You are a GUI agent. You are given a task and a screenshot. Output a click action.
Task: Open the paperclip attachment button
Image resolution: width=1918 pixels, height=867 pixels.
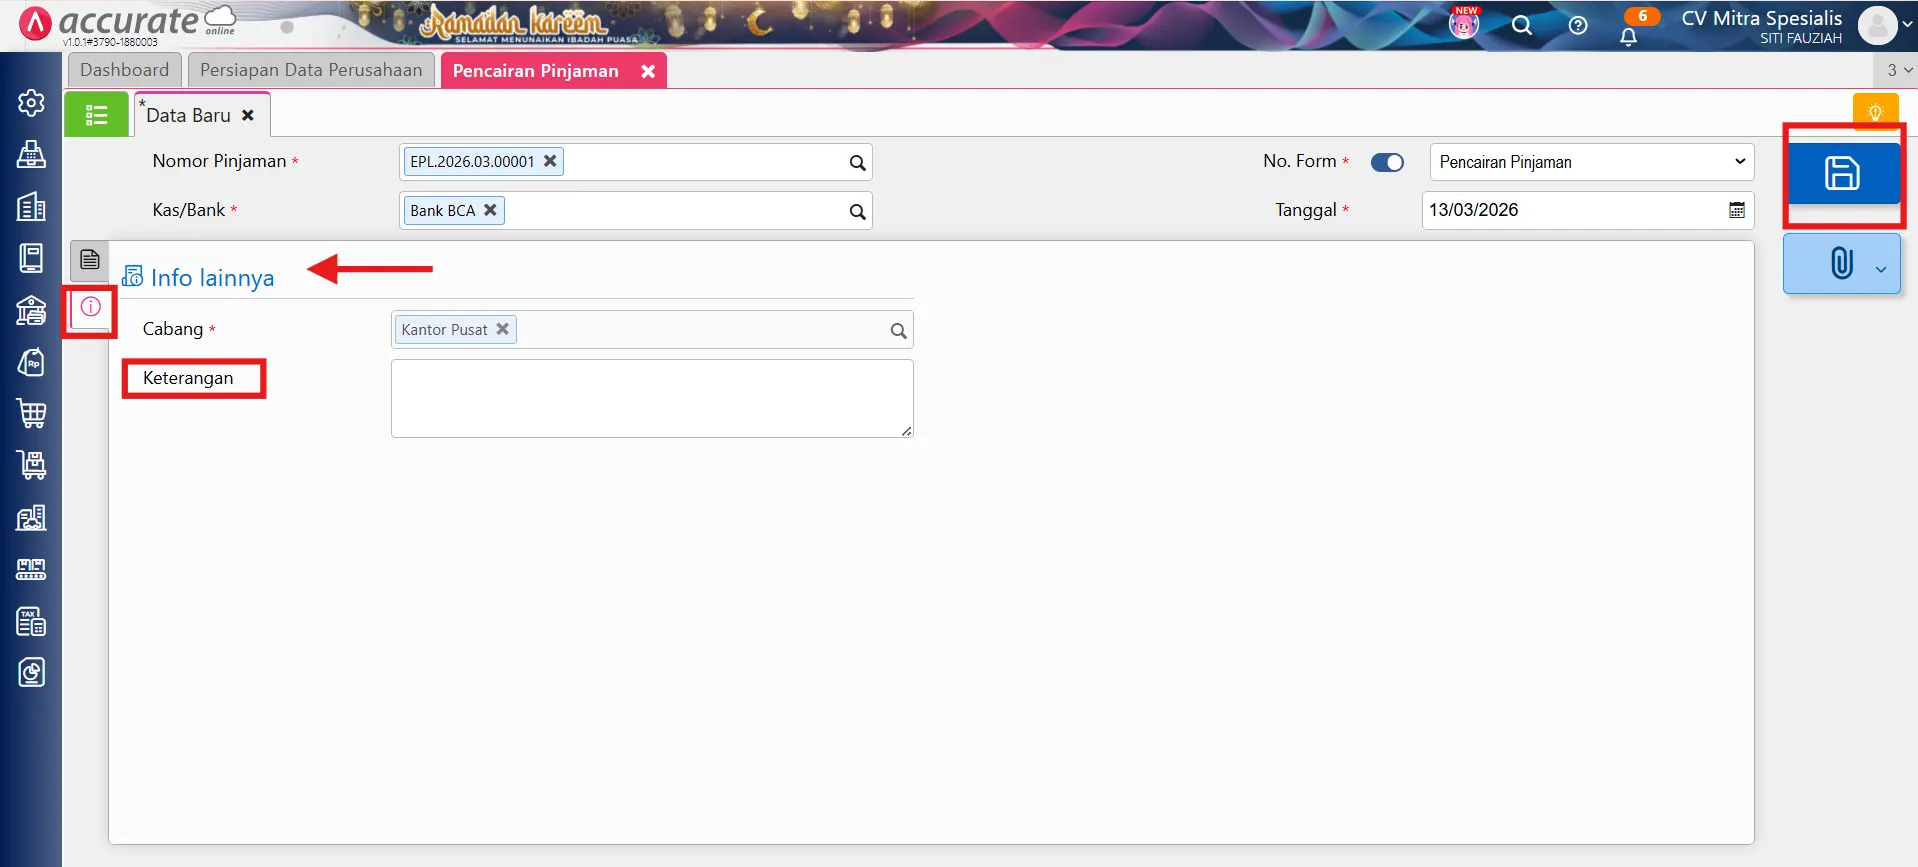[1840, 264]
